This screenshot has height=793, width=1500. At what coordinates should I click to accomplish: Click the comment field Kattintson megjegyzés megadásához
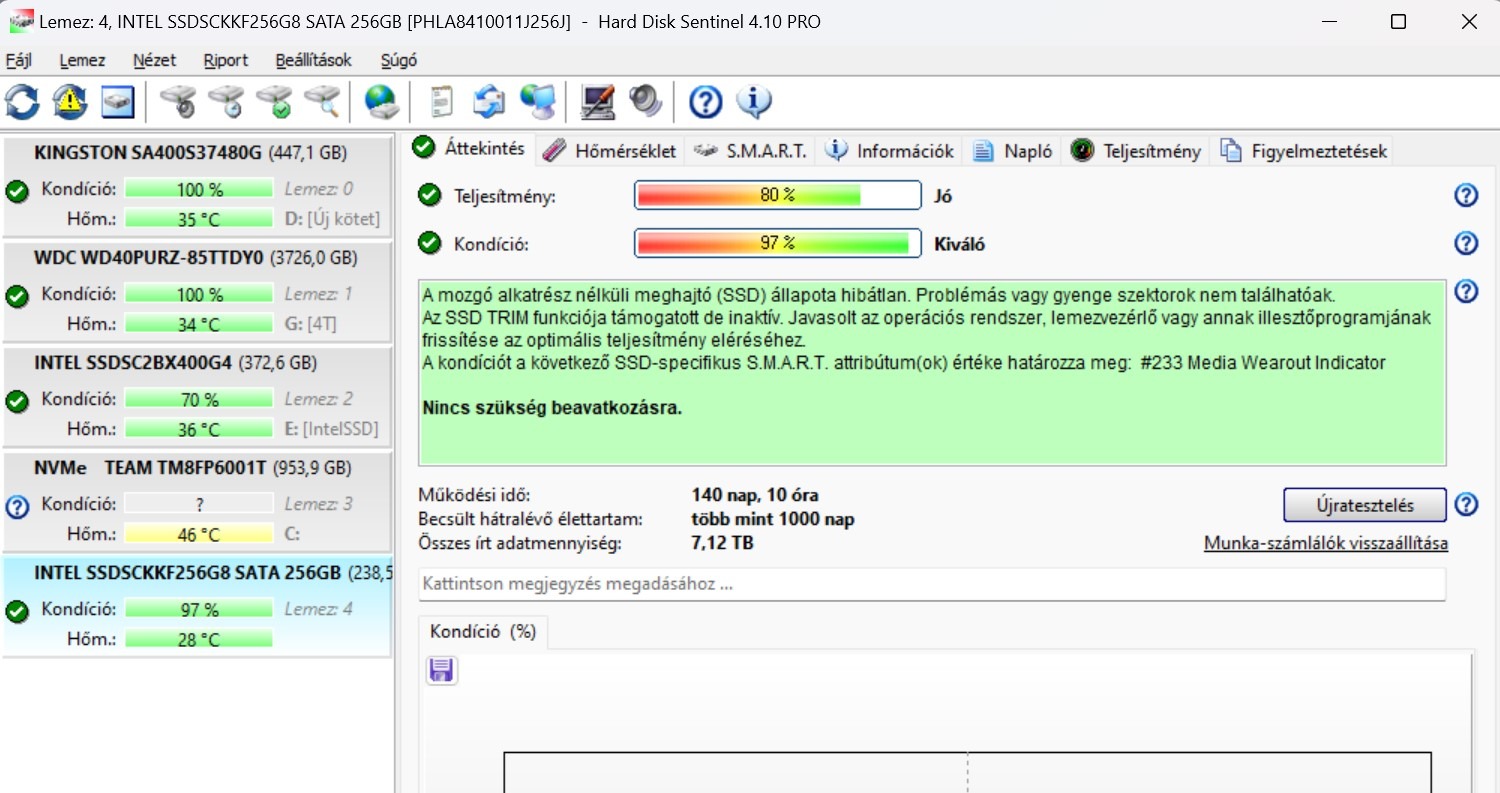(932, 584)
